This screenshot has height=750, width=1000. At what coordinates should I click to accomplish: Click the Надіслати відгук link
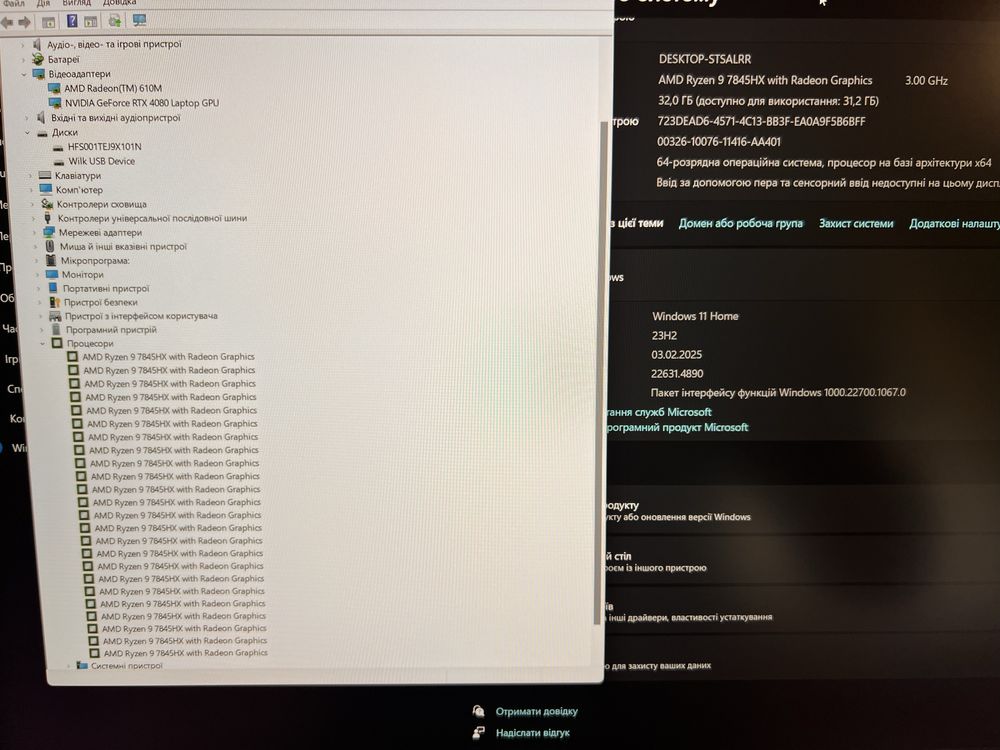(533, 733)
